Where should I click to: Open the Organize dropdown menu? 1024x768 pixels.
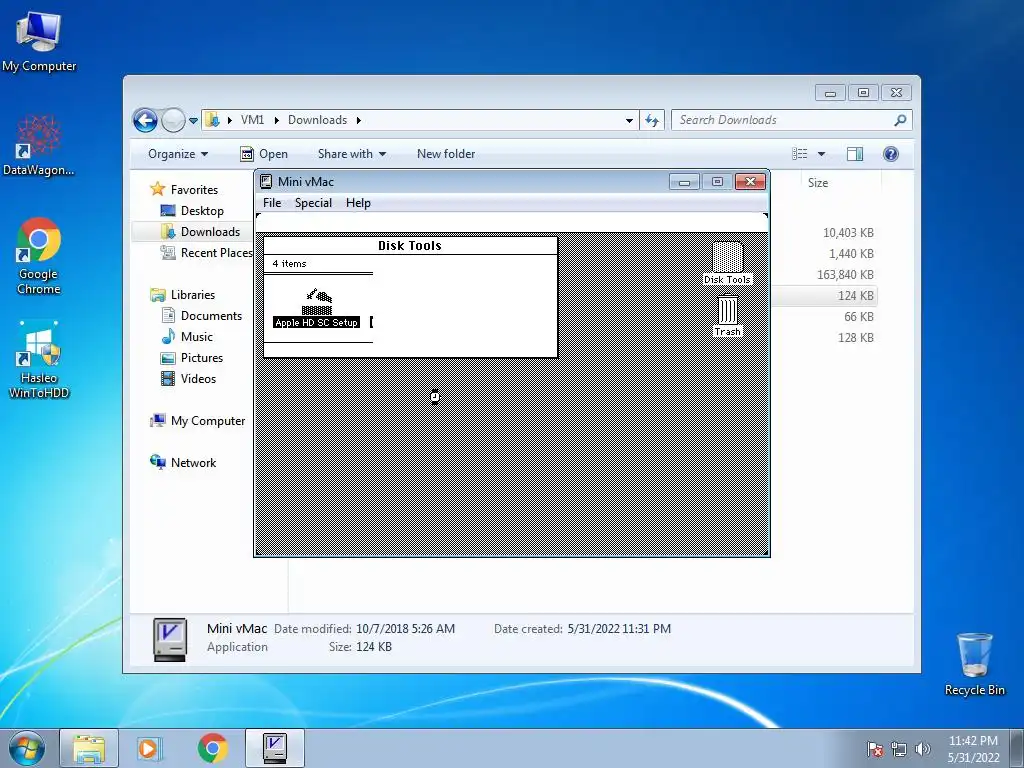[178, 154]
